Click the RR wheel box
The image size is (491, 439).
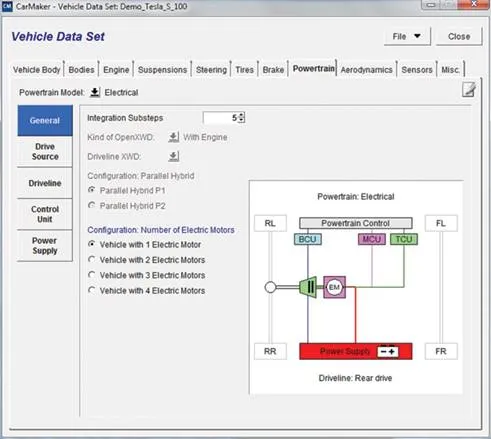[270, 351]
